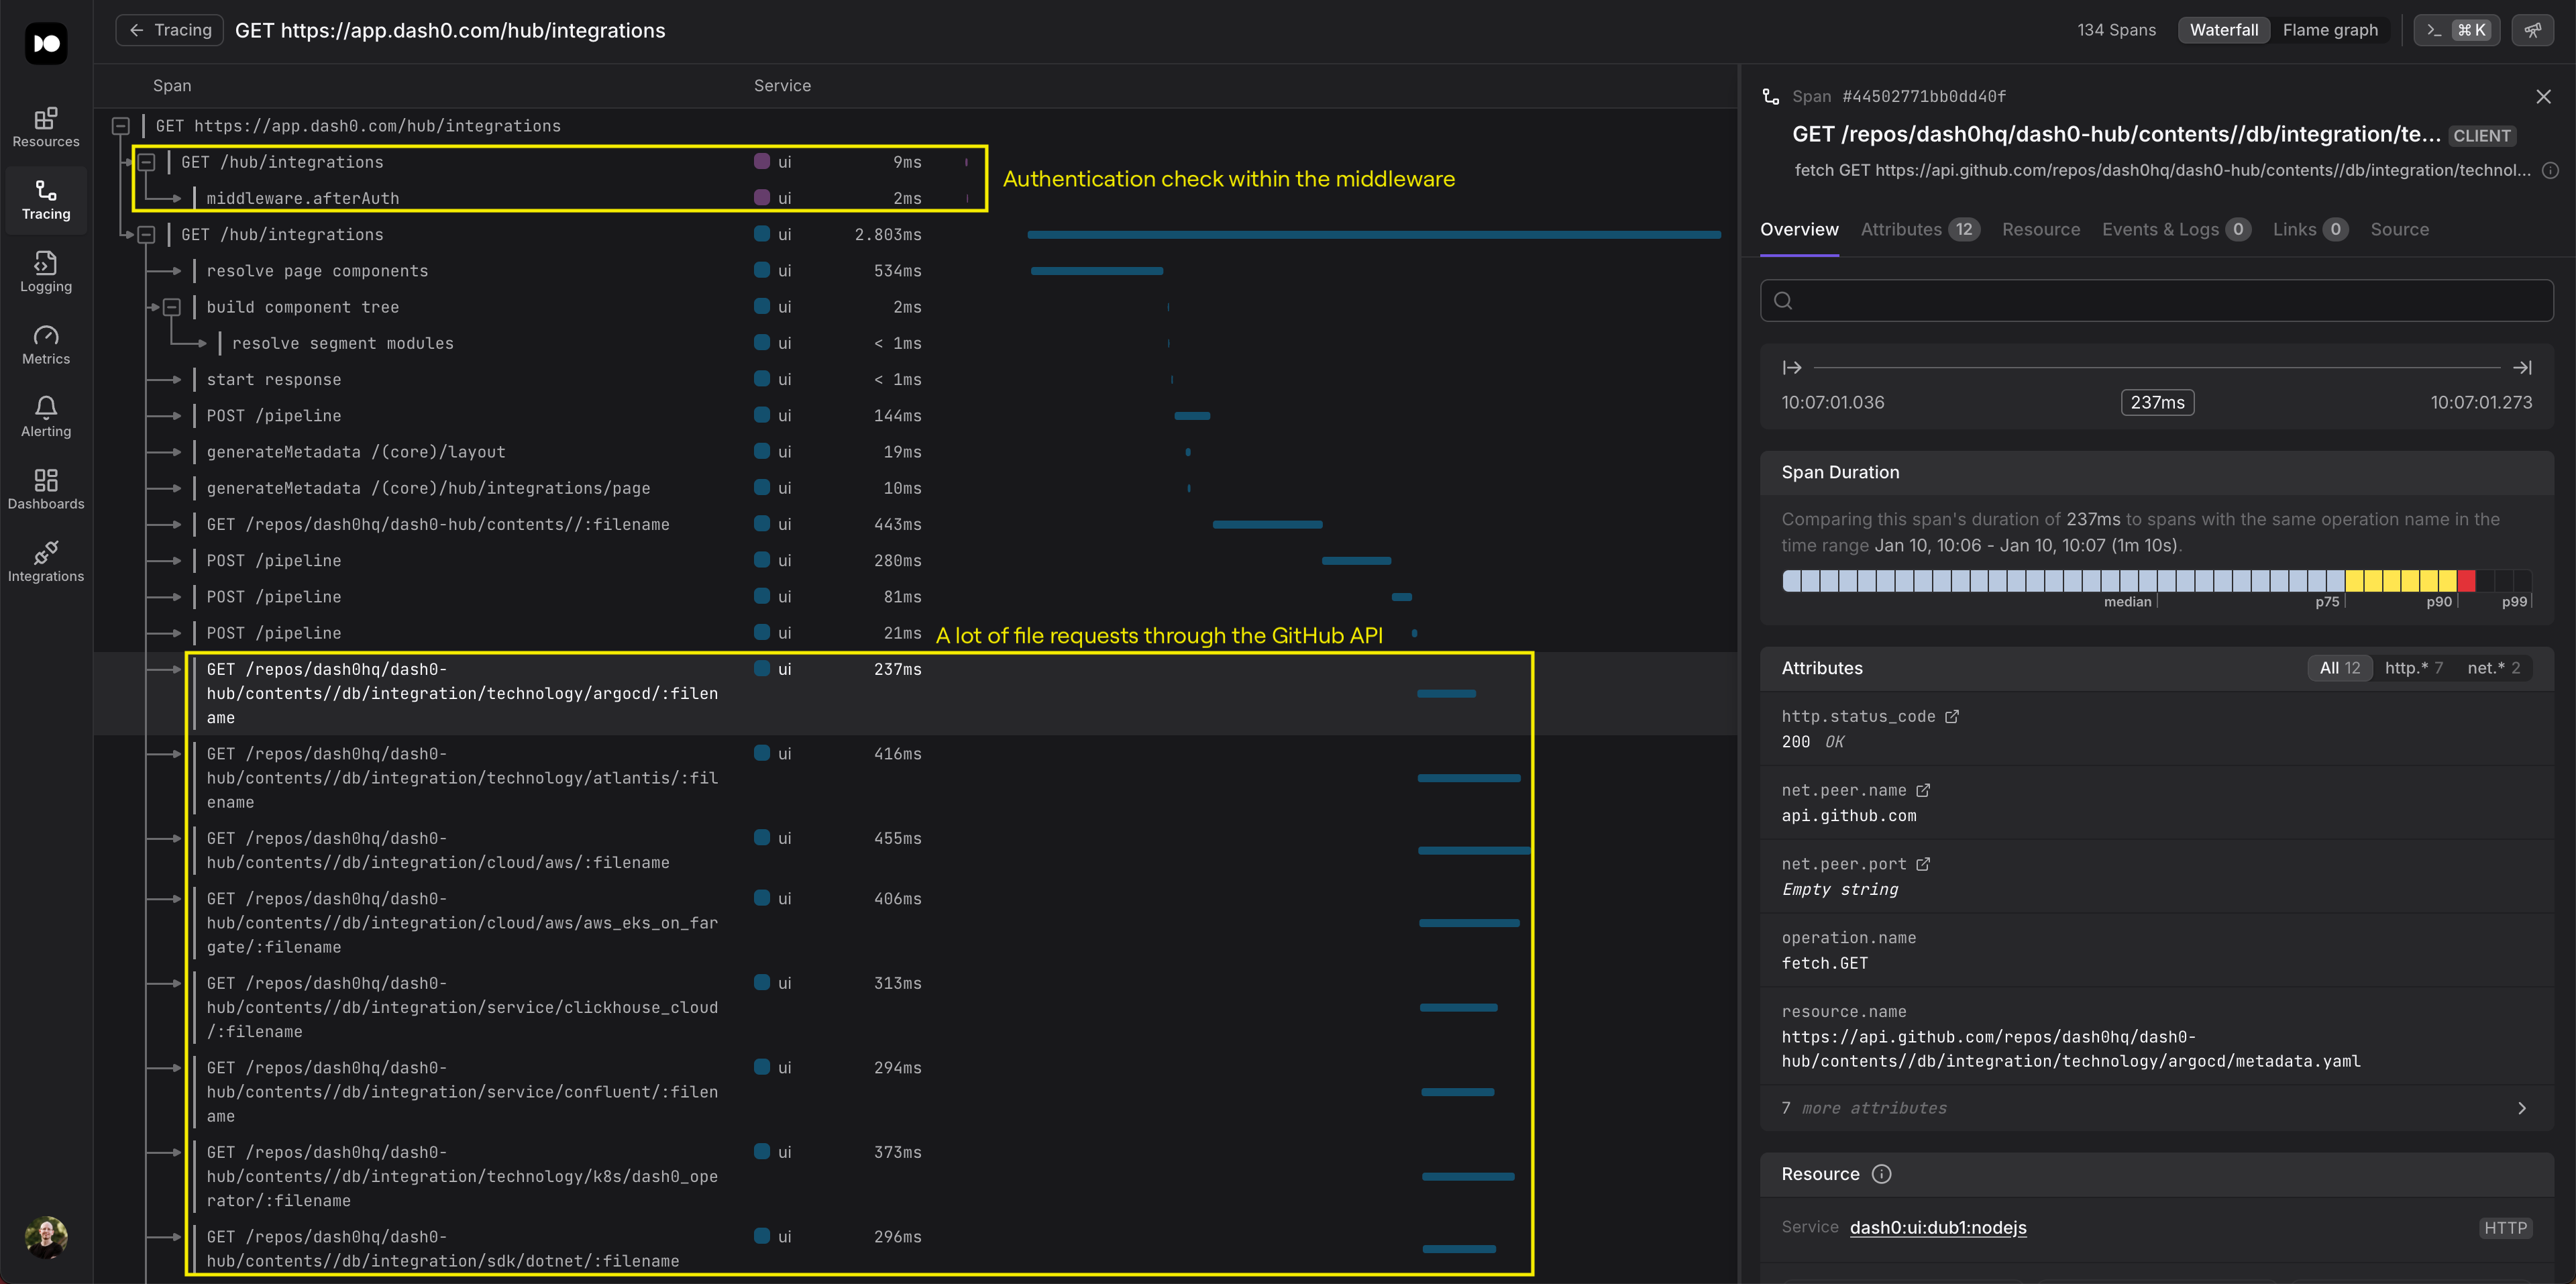Viewport: 2576px width, 1284px height.
Task: Click the HTTP badge in Resource section
Action: point(2505,1228)
